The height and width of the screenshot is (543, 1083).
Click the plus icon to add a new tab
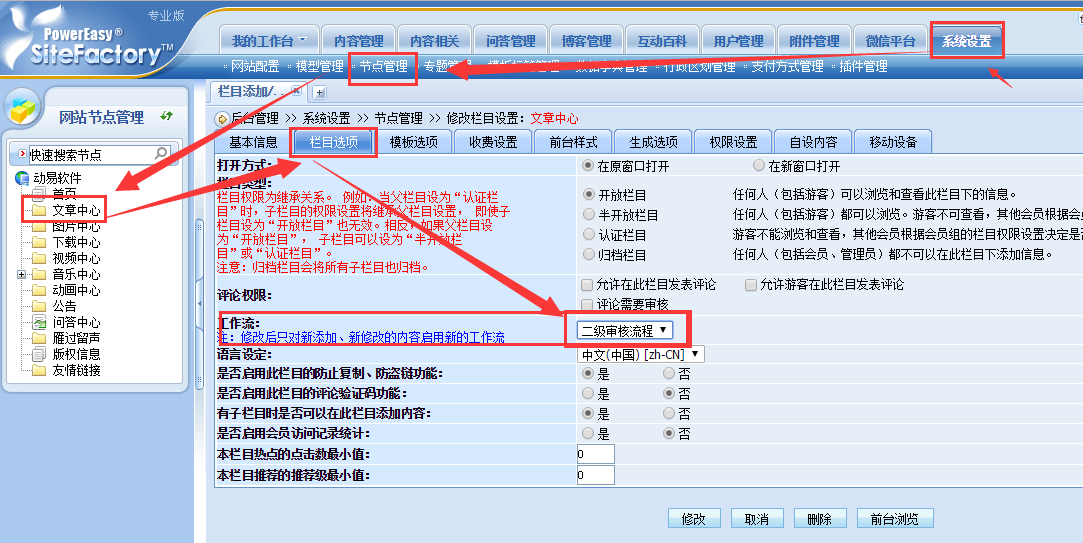tap(320, 92)
